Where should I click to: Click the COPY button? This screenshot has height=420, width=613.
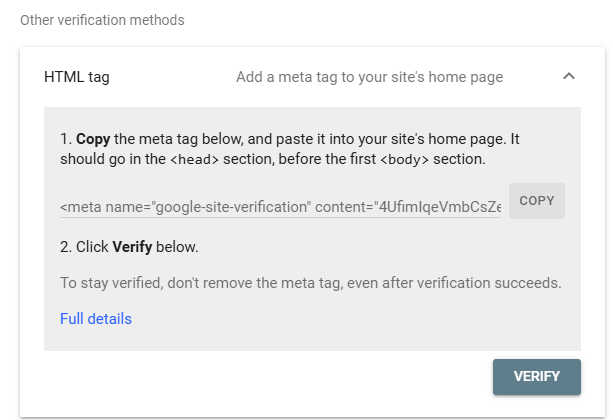pyautogui.click(x=536, y=201)
